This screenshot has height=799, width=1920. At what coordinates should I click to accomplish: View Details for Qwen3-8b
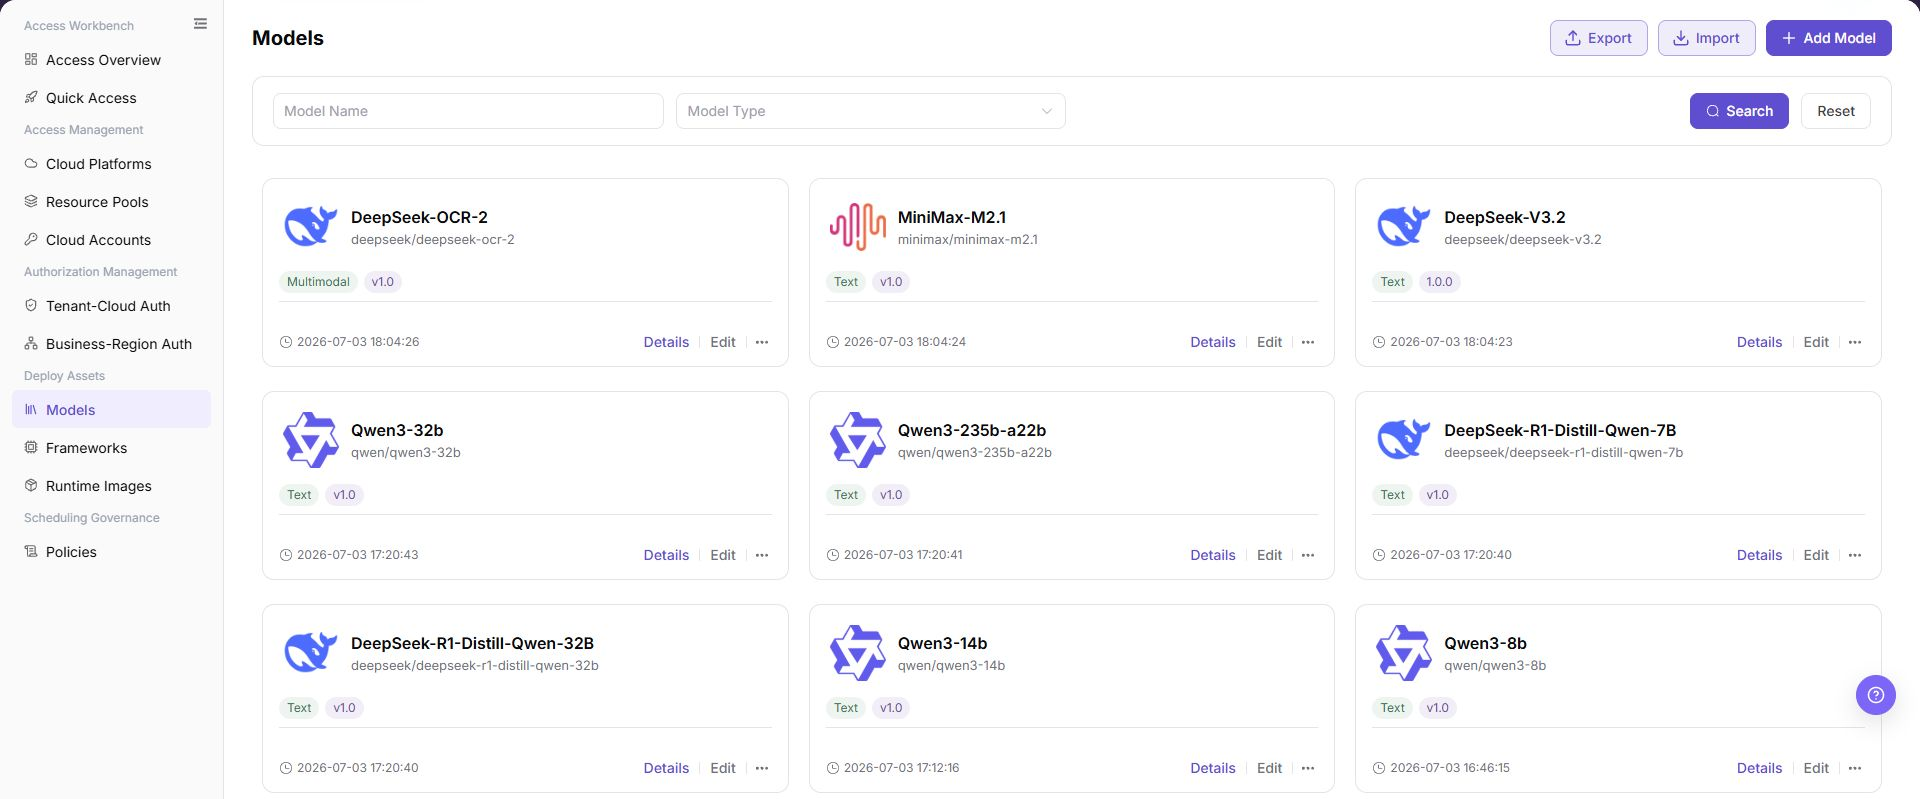pyautogui.click(x=1759, y=768)
